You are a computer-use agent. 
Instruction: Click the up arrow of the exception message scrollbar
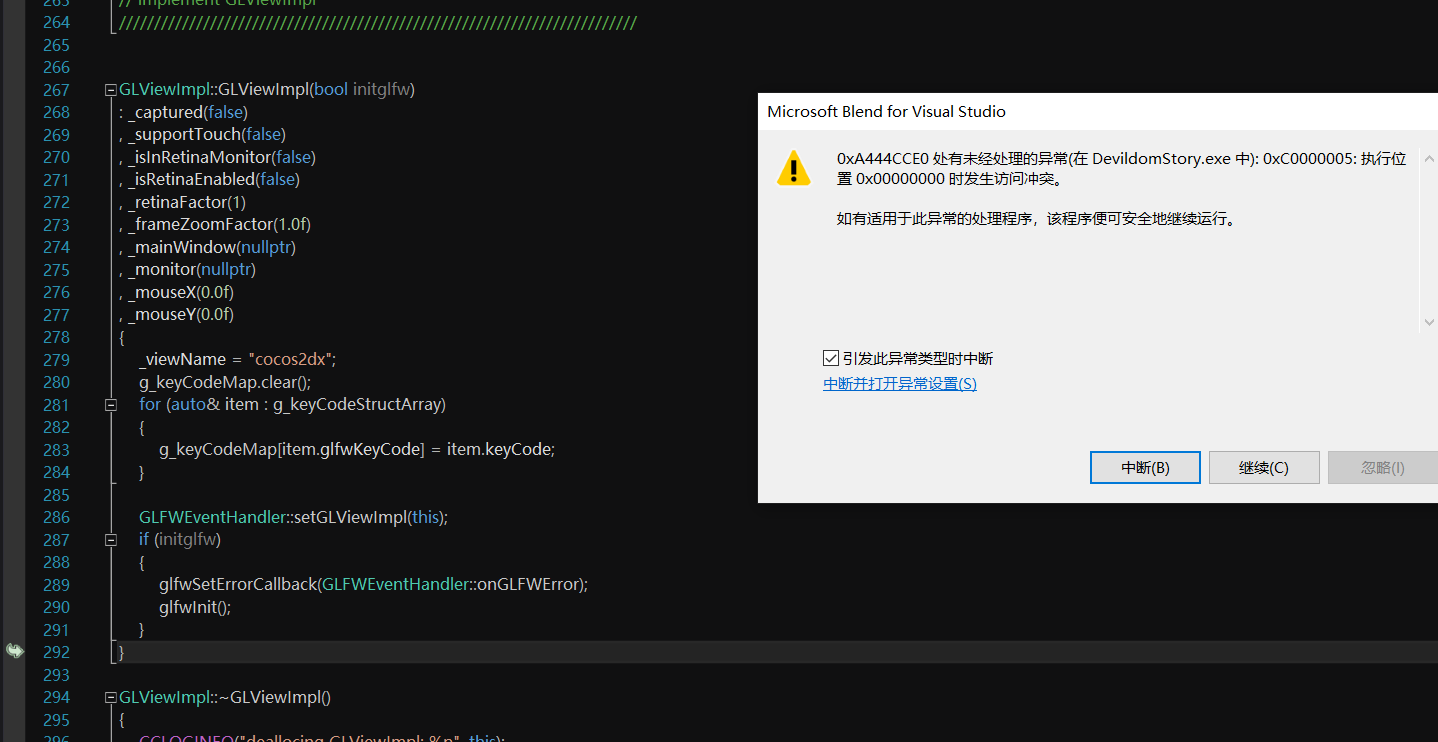1429,158
